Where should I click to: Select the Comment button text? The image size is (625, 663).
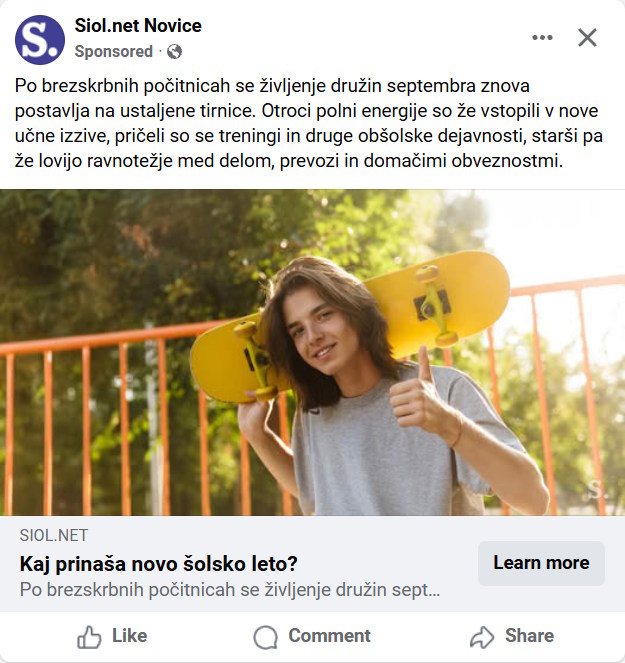(329, 636)
